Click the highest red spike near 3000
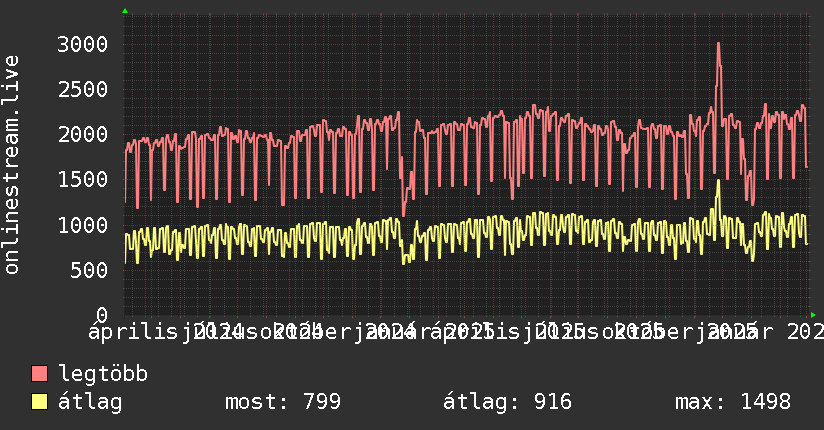Image resolution: width=824 pixels, height=430 pixels. click(718, 44)
